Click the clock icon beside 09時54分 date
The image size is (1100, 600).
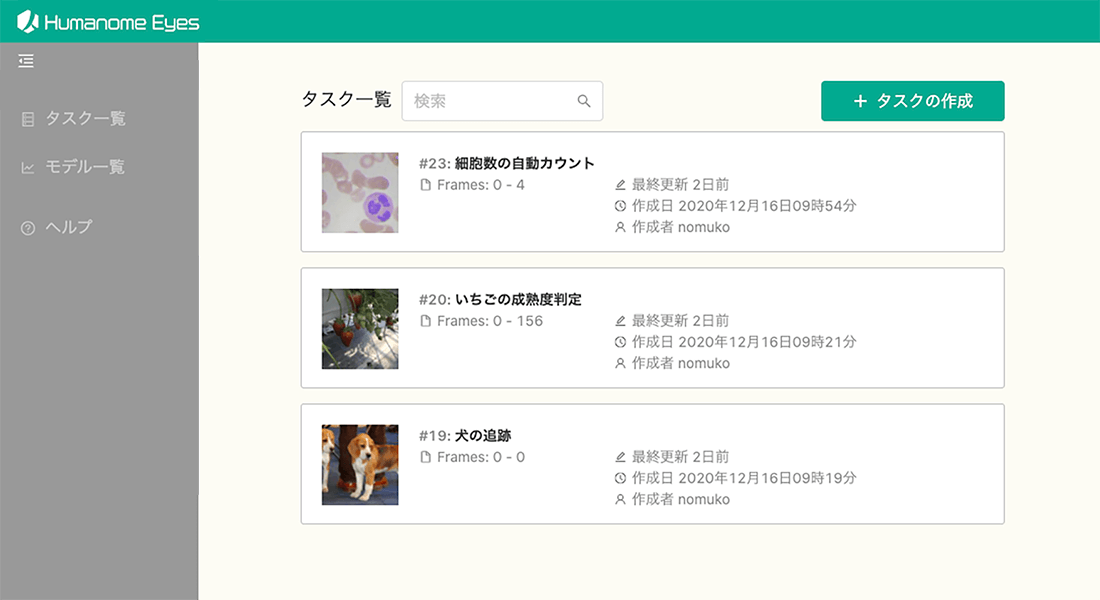[x=620, y=206]
